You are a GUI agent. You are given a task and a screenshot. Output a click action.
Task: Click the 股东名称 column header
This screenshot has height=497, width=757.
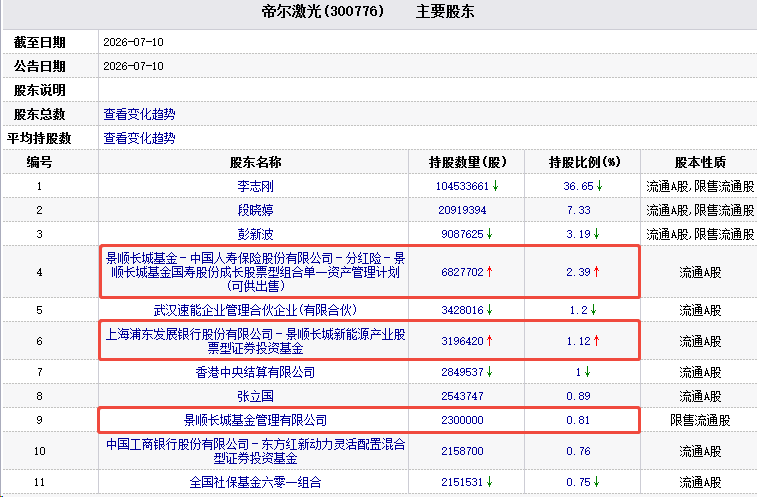[255, 162]
